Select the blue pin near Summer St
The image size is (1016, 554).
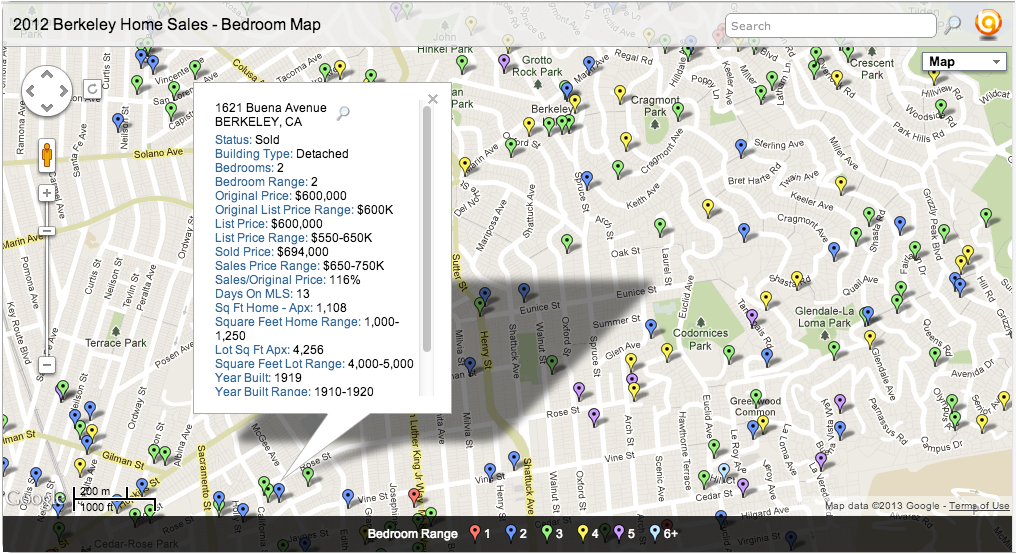point(651,328)
